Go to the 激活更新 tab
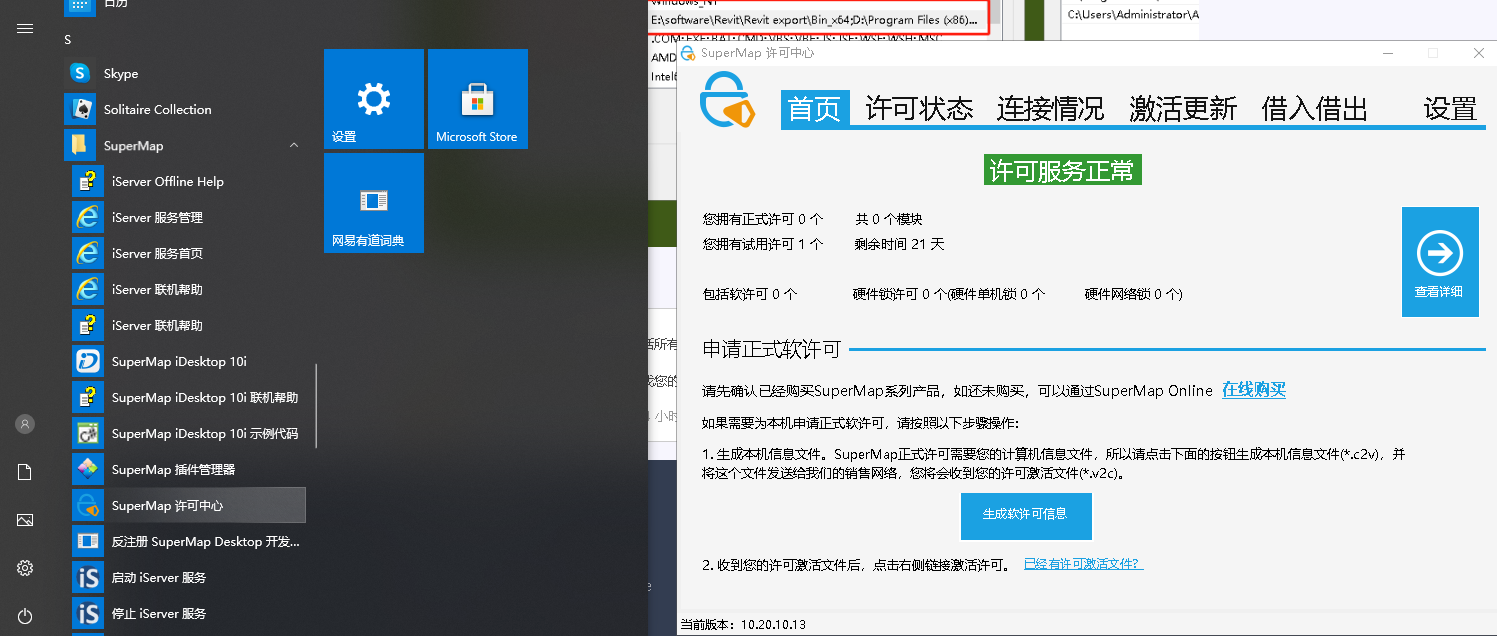This screenshot has height=636, width=1497. point(1183,108)
